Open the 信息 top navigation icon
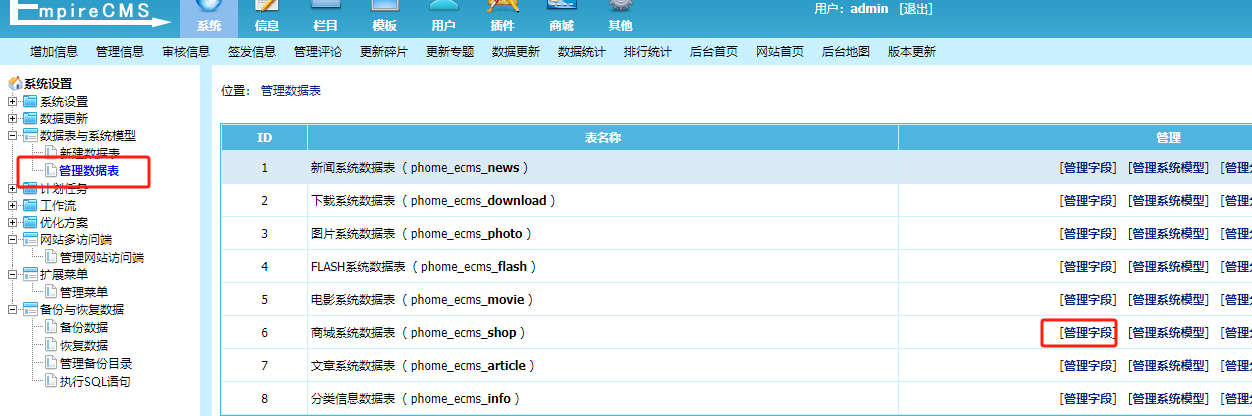The height and width of the screenshot is (416, 1252). pos(267,17)
